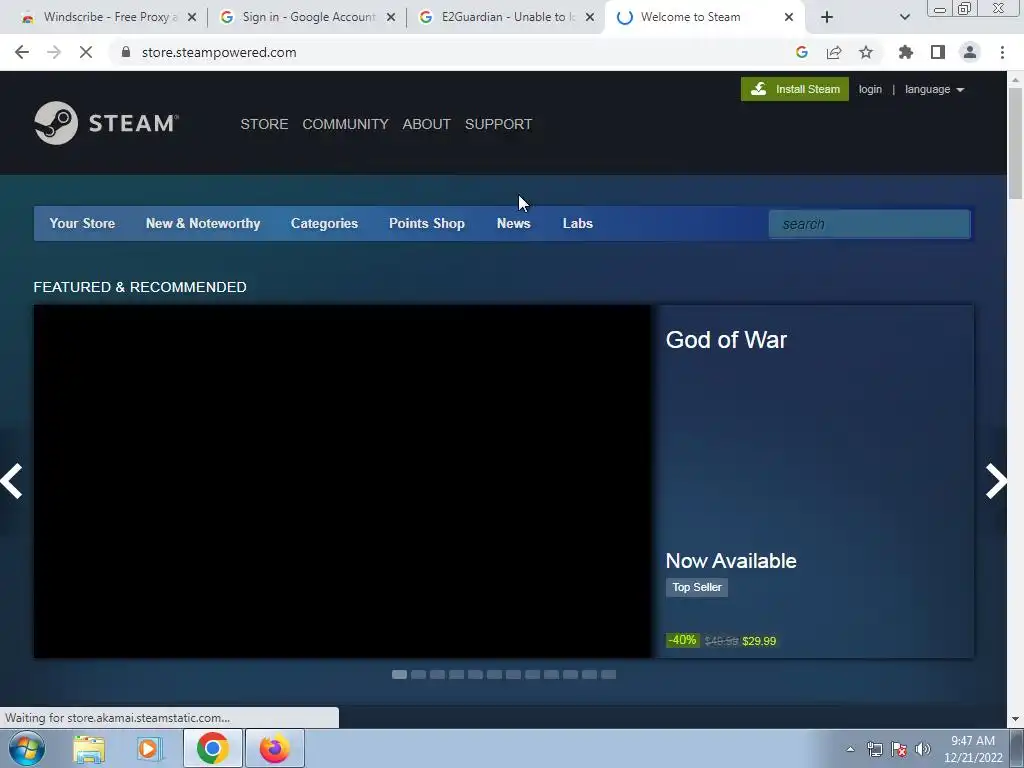
Task: Show hidden tray icons arrow
Action: (x=850, y=749)
